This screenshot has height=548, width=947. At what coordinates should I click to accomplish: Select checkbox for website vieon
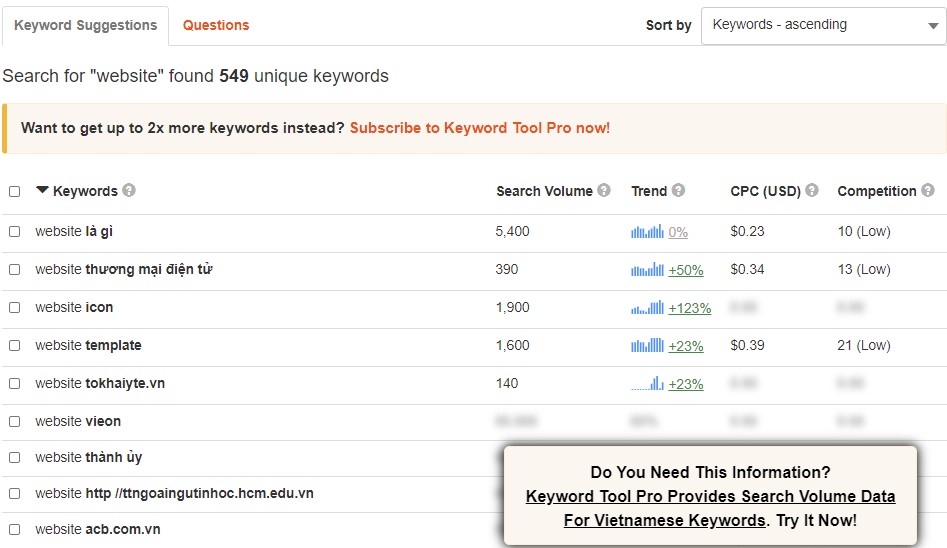tap(14, 422)
